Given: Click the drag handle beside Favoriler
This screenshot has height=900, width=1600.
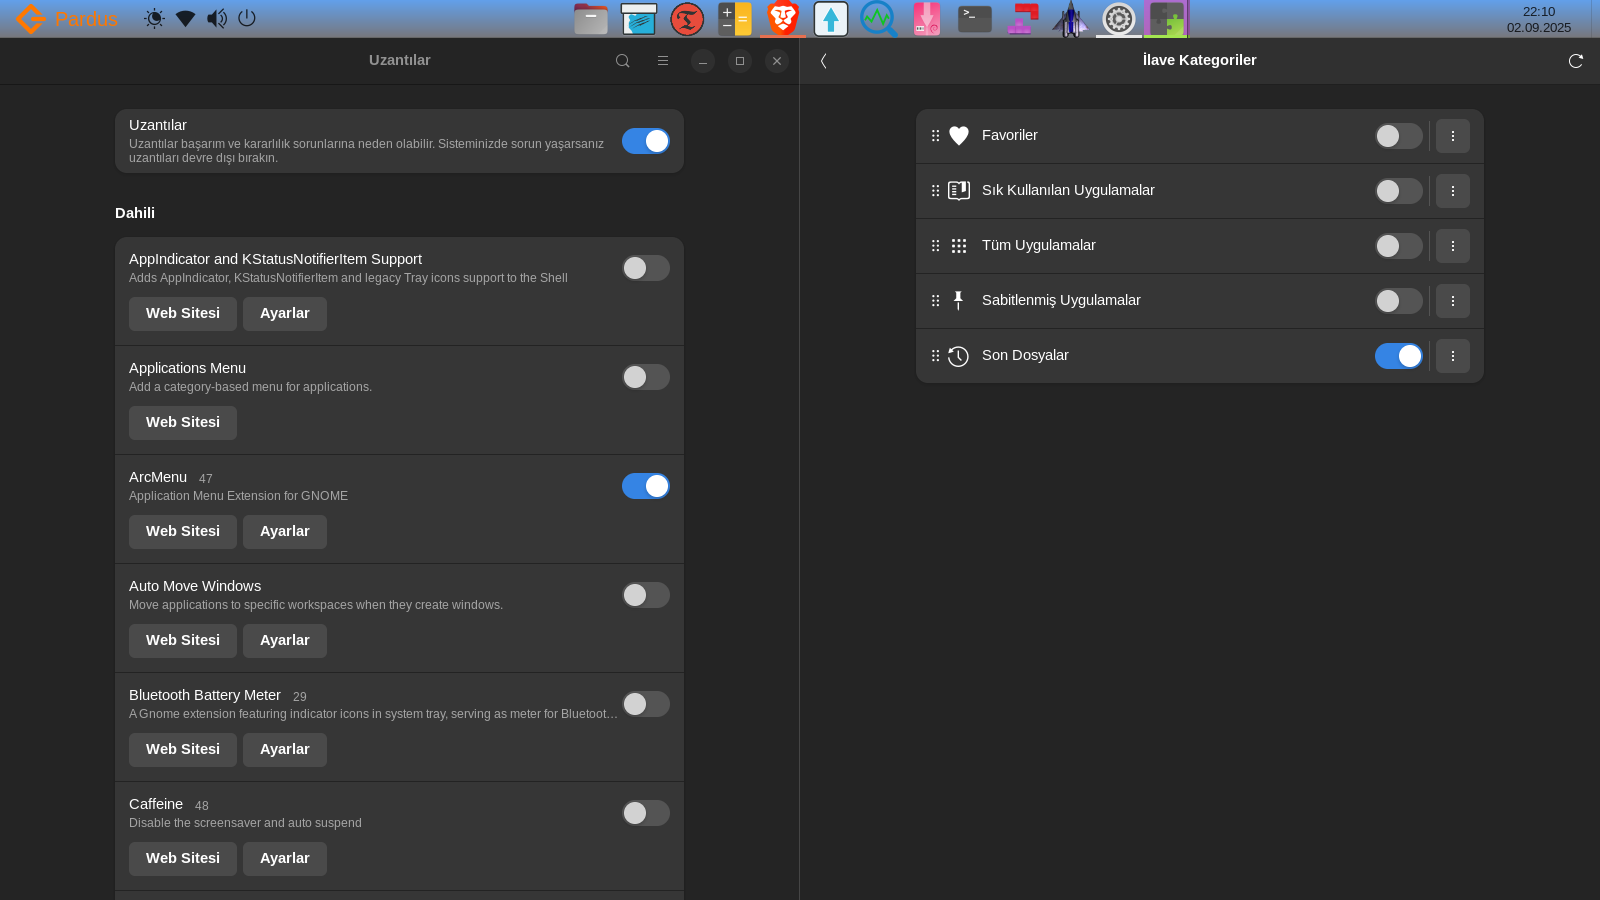Looking at the screenshot, I should click(x=935, y=136).
